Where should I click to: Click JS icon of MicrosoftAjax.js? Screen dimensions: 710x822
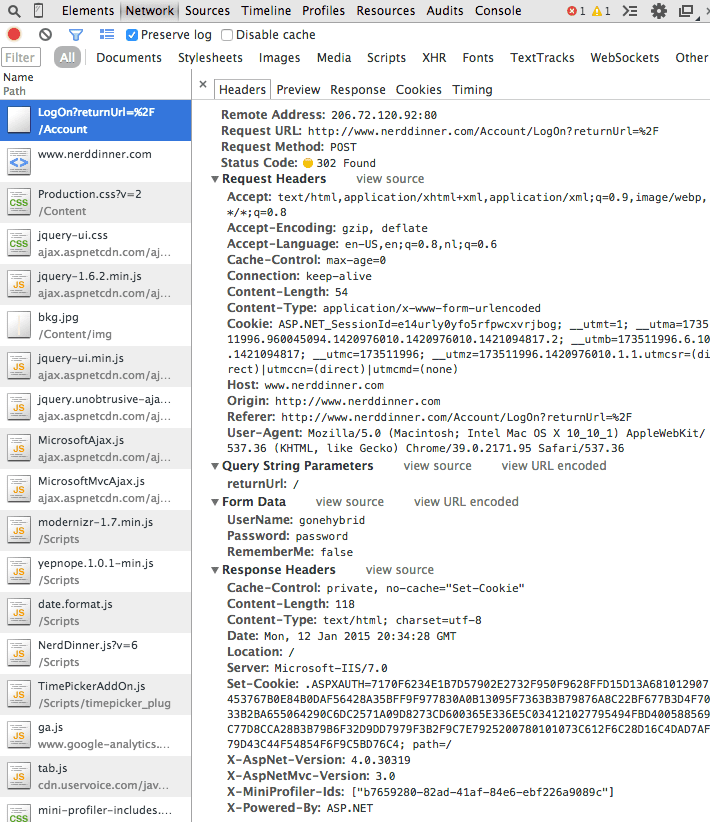tap(19, 449)
